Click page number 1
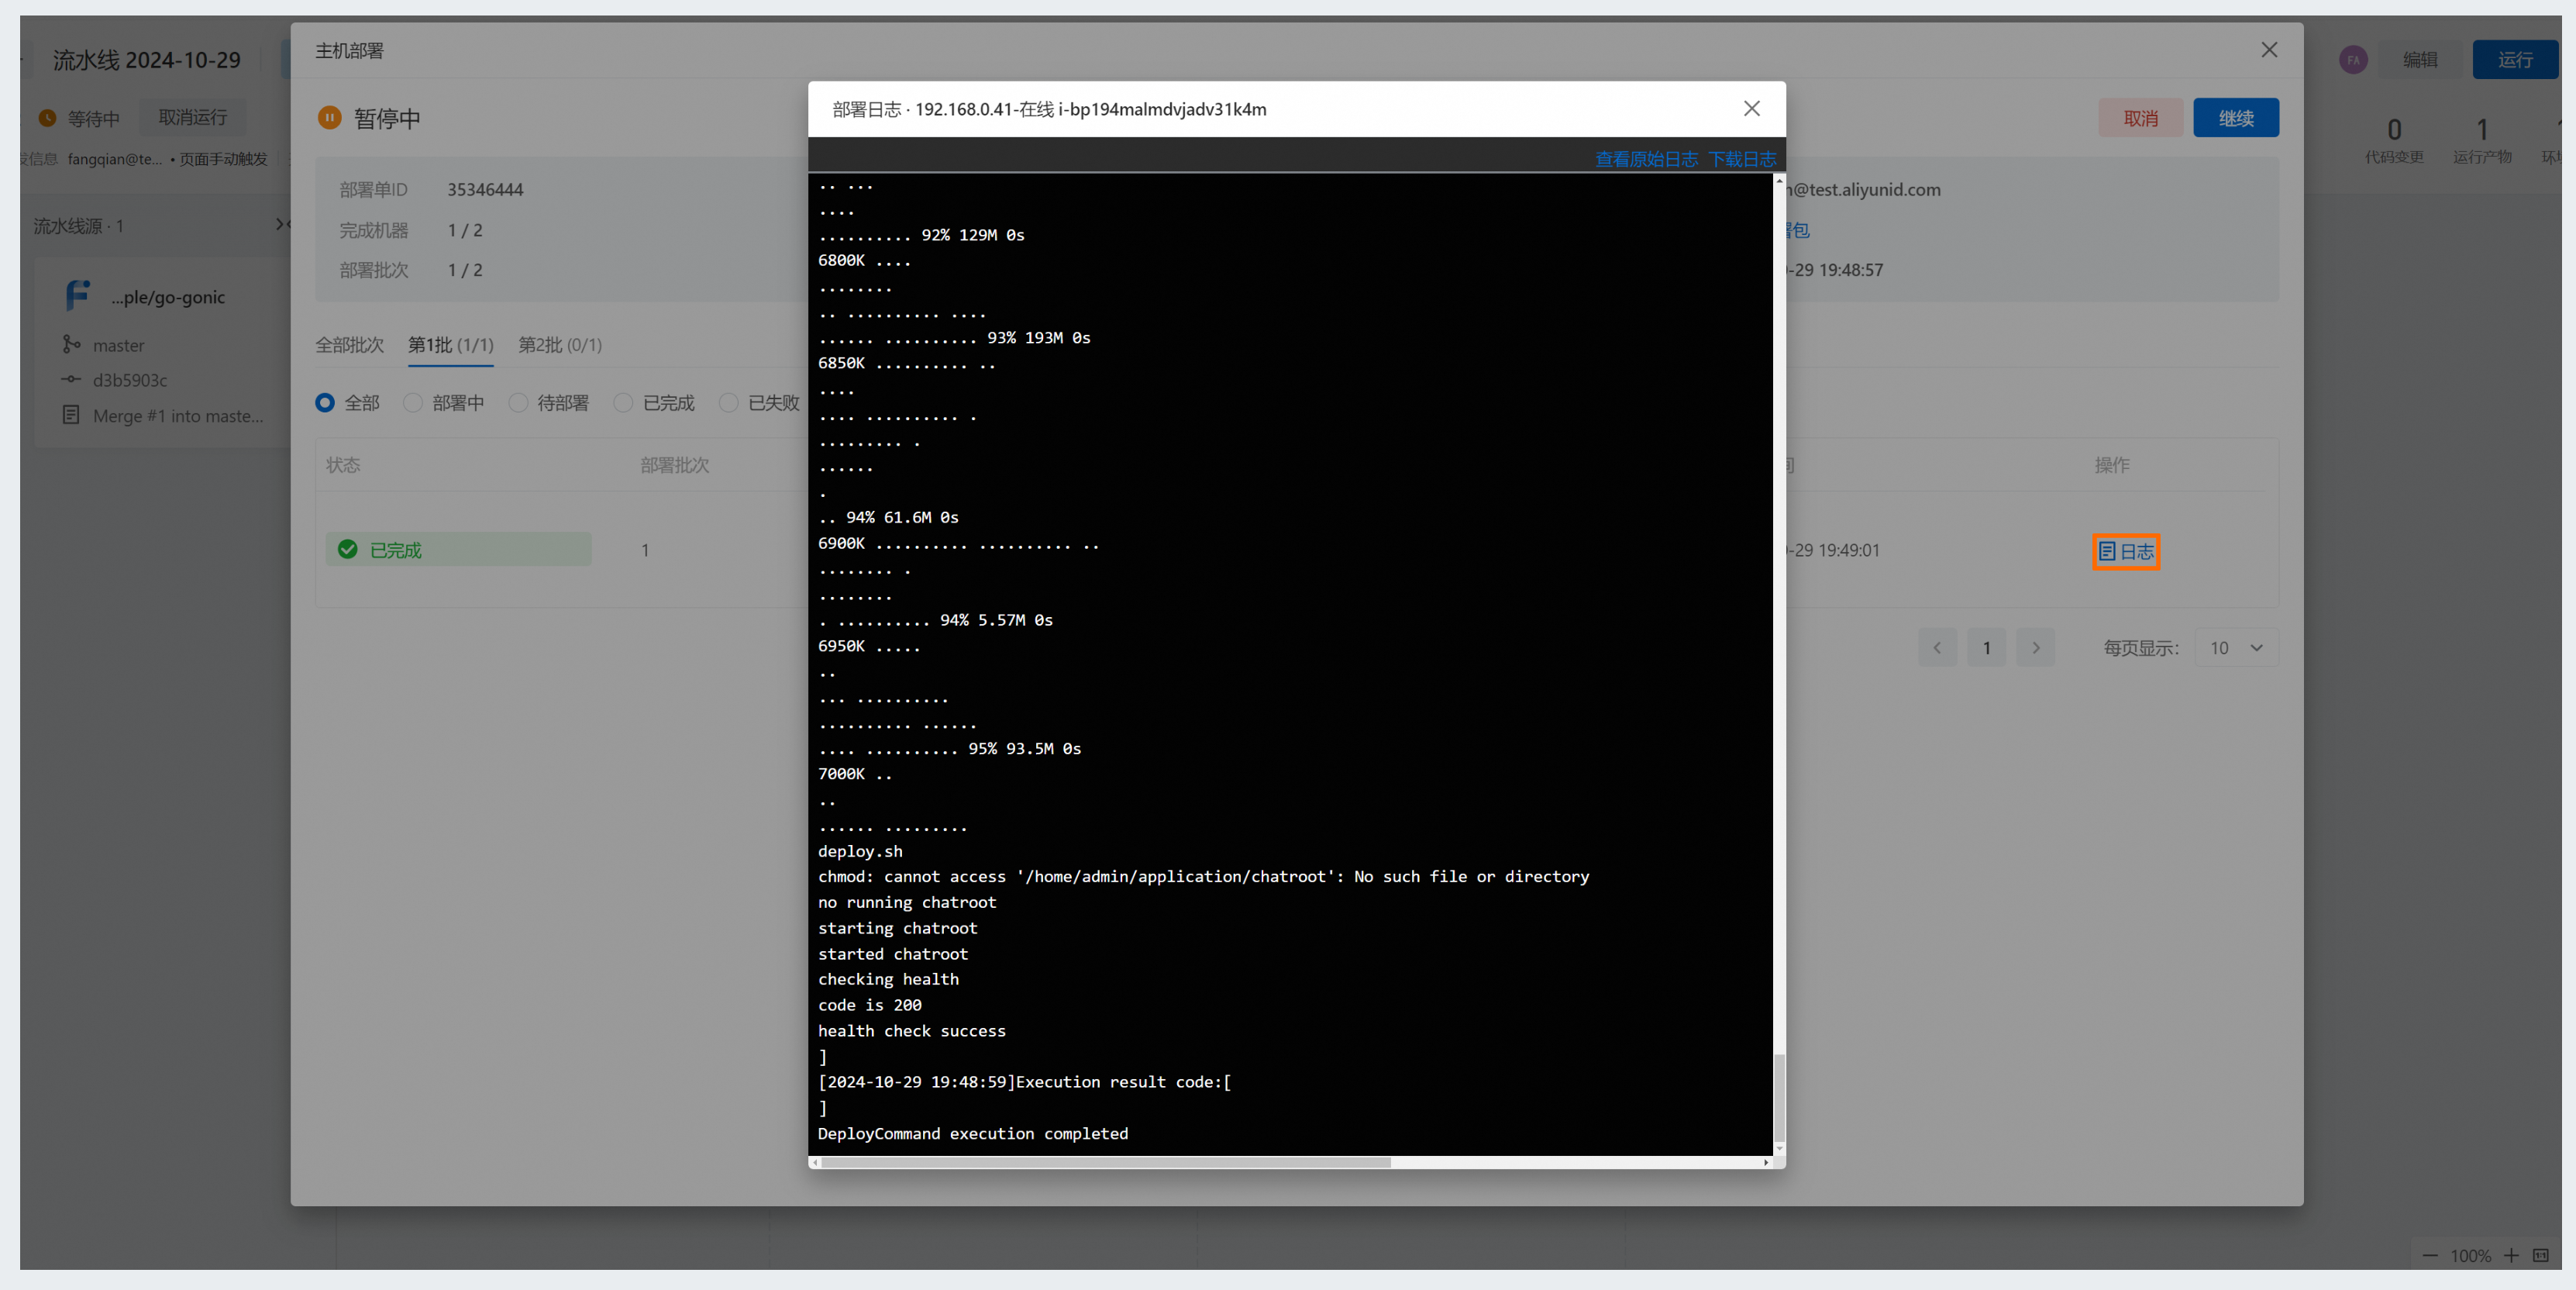The height and width of the screenshot is (1290, 2576). click(1986, 648)
